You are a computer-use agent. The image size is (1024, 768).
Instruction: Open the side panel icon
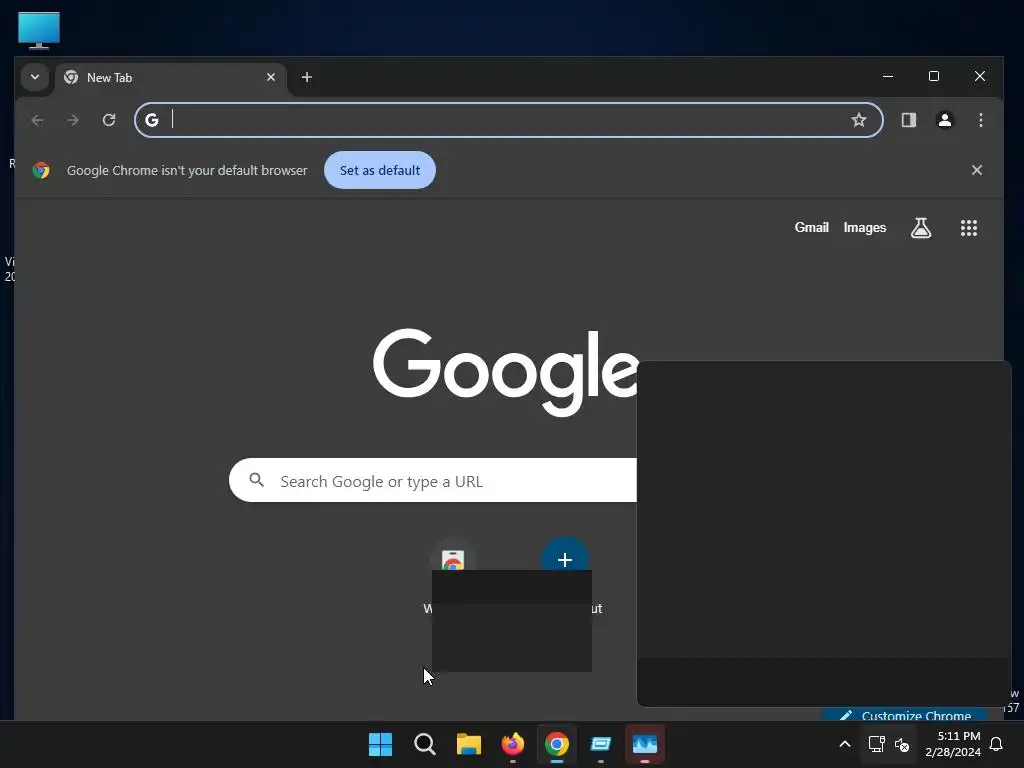coord(908,120)
